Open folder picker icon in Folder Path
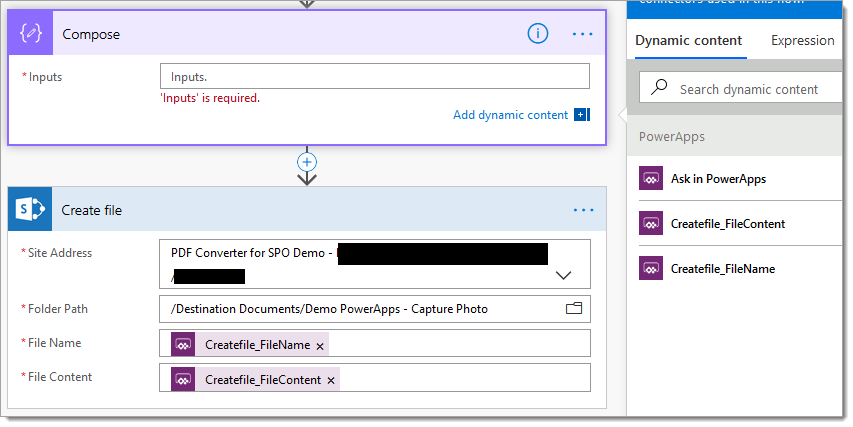Screen dimensions: 853x427 (x=574, y=308)
